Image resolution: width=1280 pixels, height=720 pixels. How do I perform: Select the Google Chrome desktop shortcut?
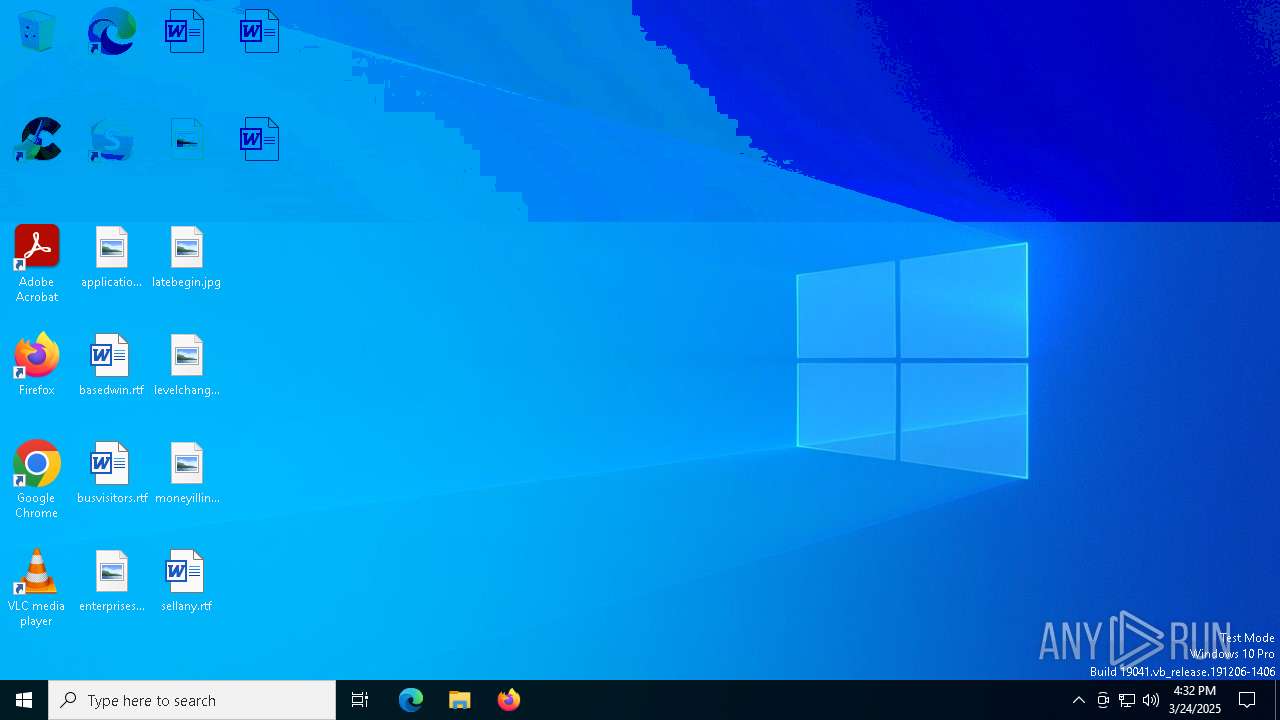coord(37,480)
